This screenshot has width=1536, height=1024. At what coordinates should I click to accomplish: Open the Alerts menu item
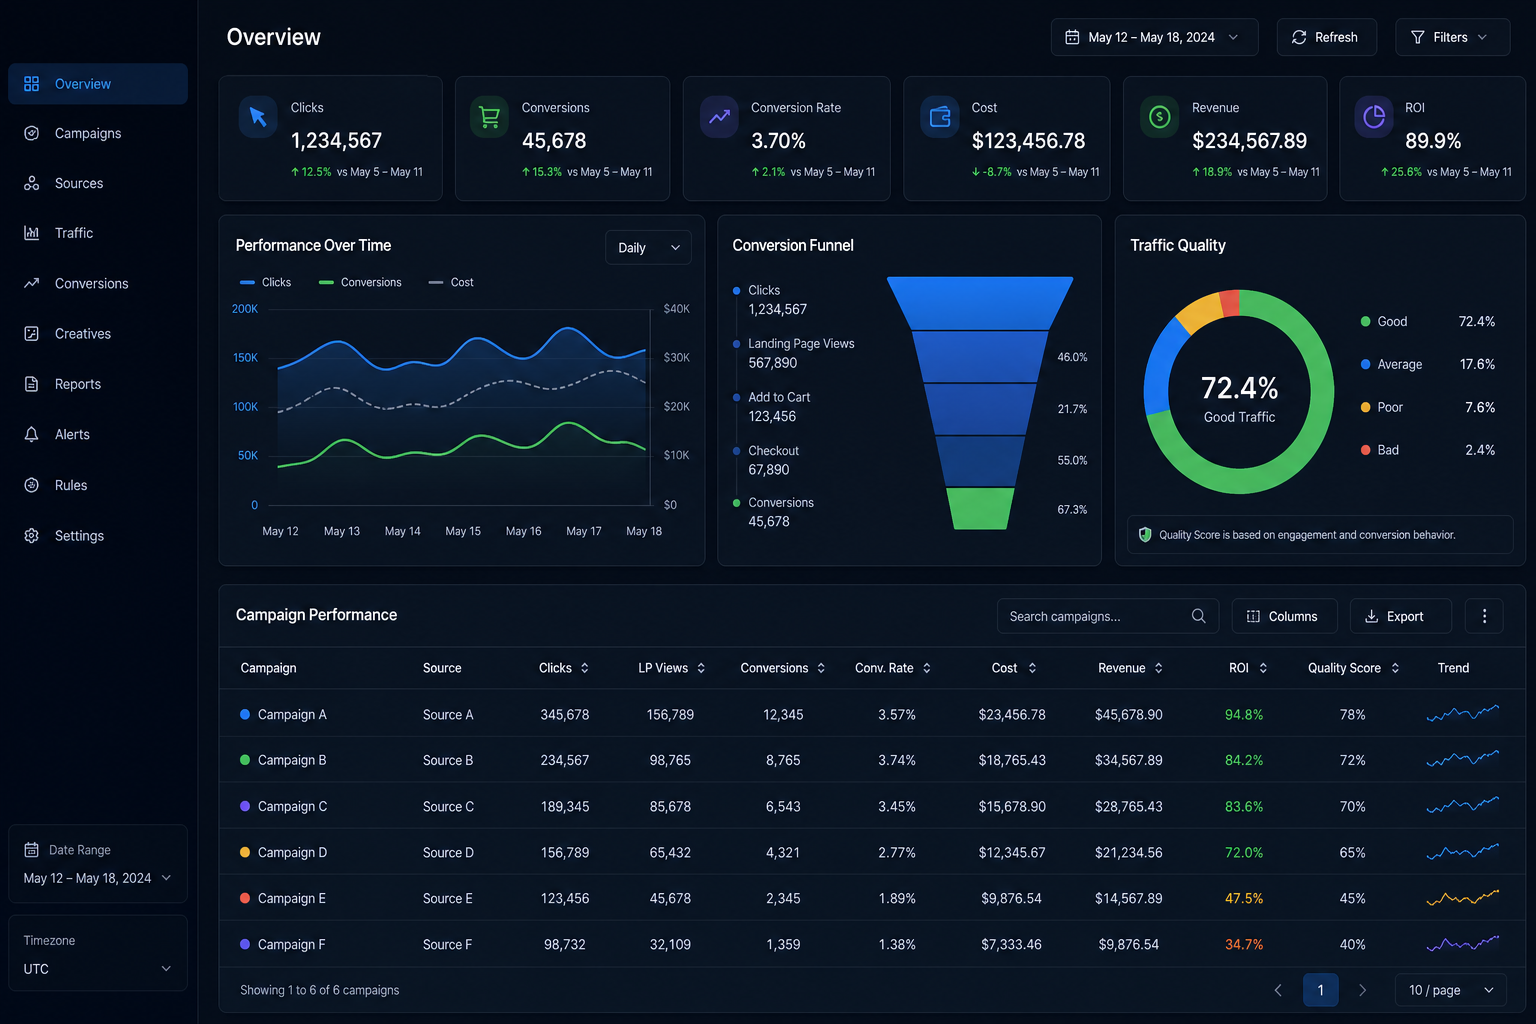pyautogui.click(x=98, y=434)
